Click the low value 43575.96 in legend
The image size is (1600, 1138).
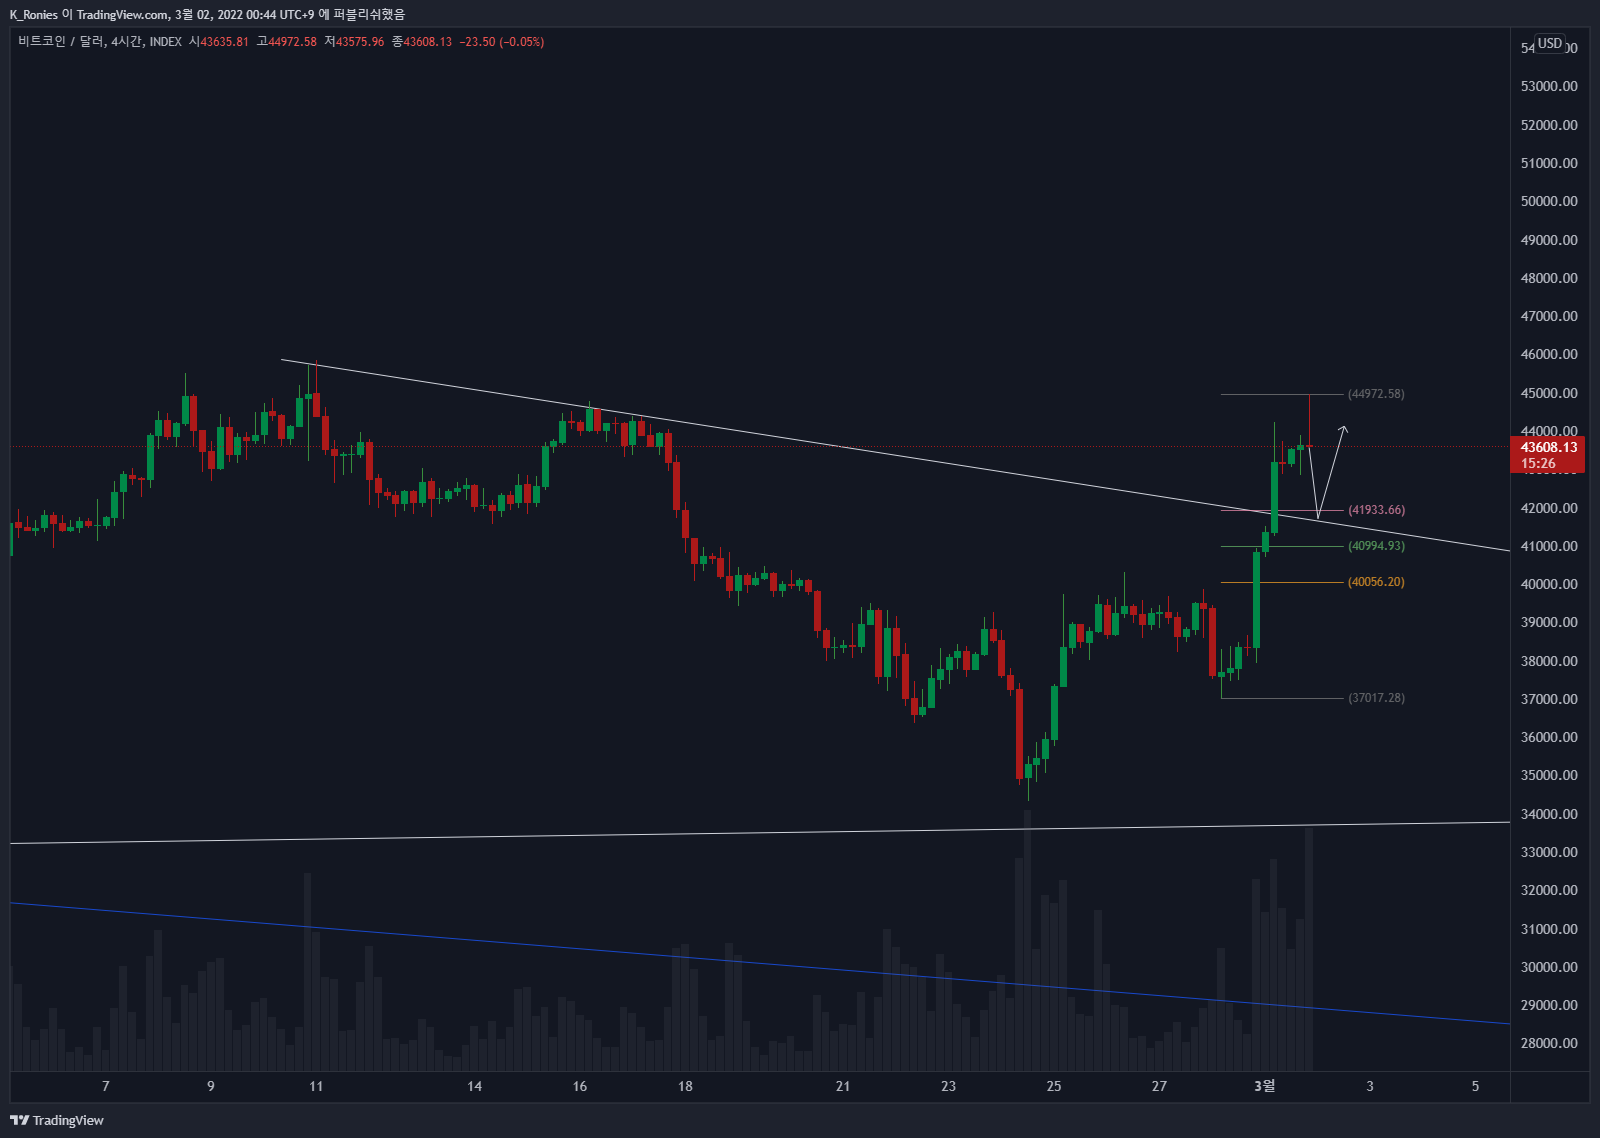coord(360,42)
